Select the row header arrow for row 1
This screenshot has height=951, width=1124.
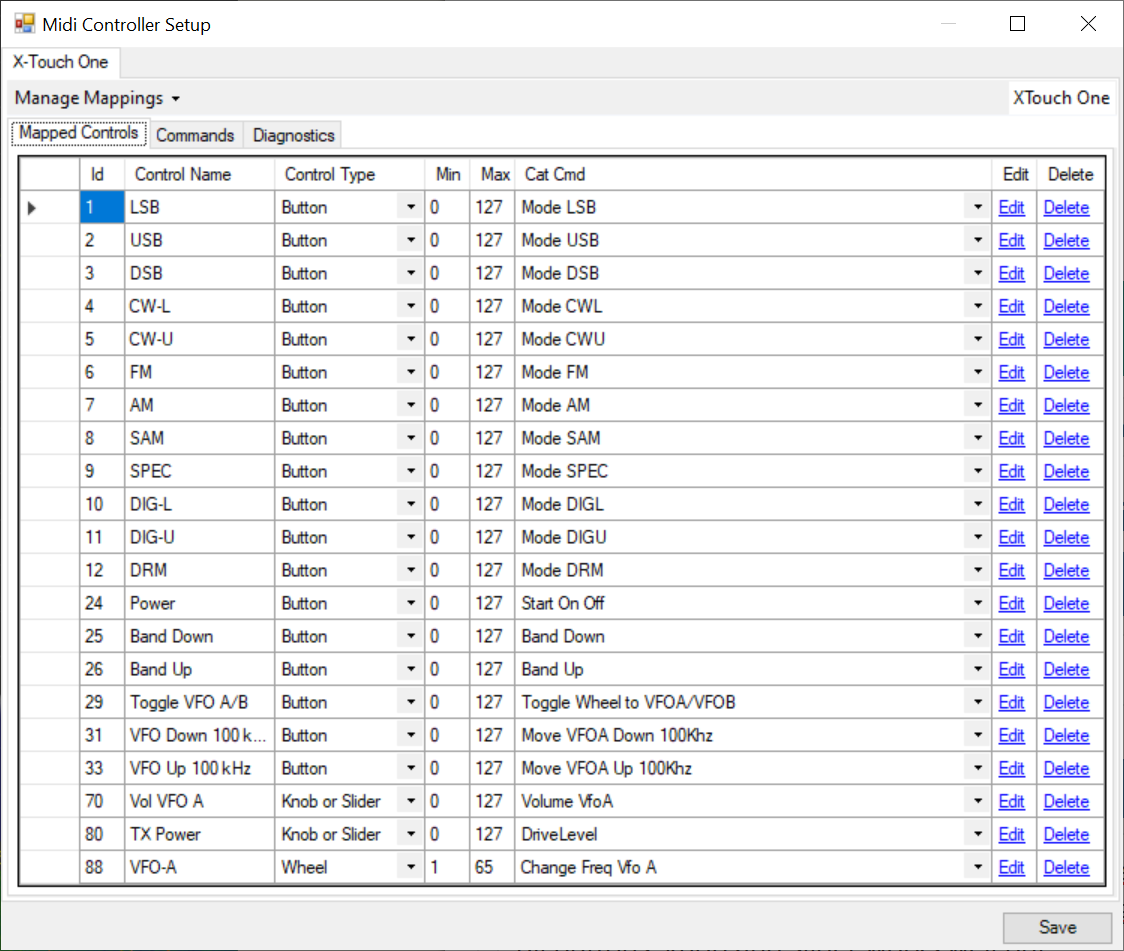49,208
